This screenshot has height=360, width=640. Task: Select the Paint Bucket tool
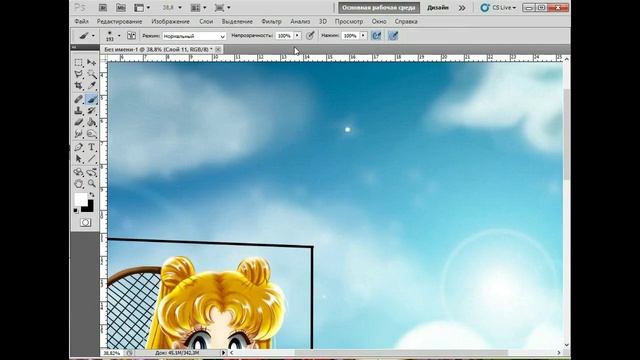pyautogui.click(x=91, y=122)
